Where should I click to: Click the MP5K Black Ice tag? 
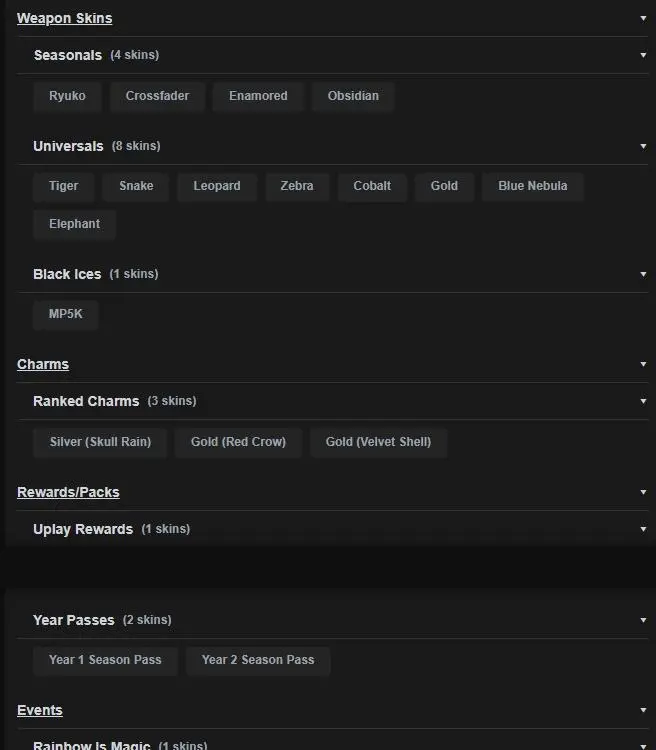[66, 314]
